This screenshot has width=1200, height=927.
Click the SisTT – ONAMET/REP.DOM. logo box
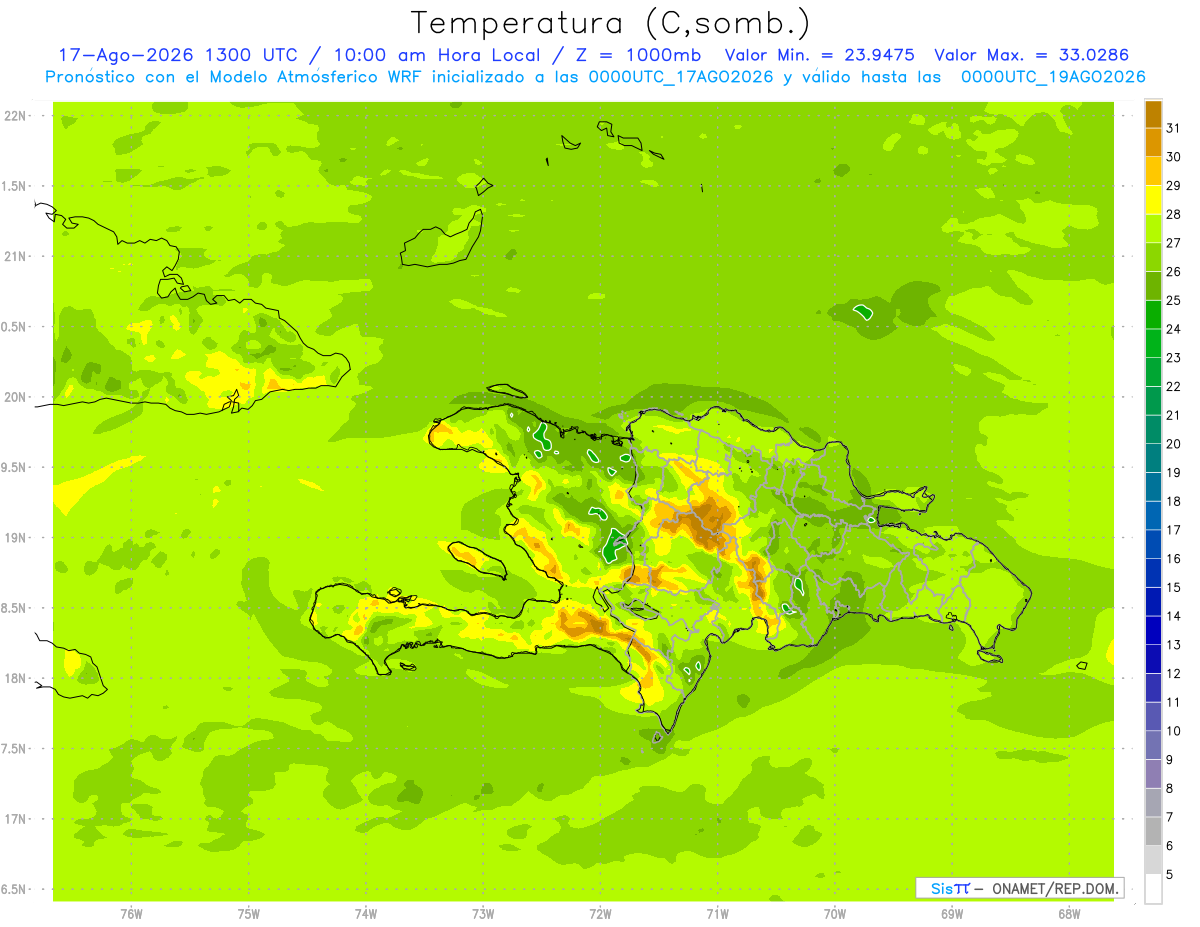[x=1019, y=888]
